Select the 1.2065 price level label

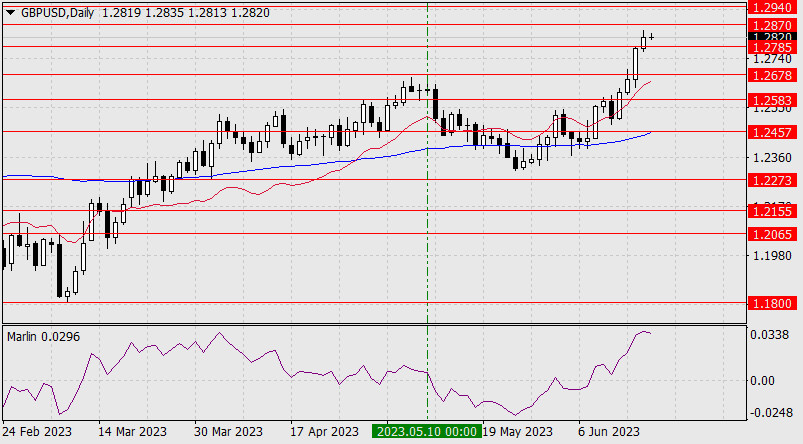click(x=772, y=234)
